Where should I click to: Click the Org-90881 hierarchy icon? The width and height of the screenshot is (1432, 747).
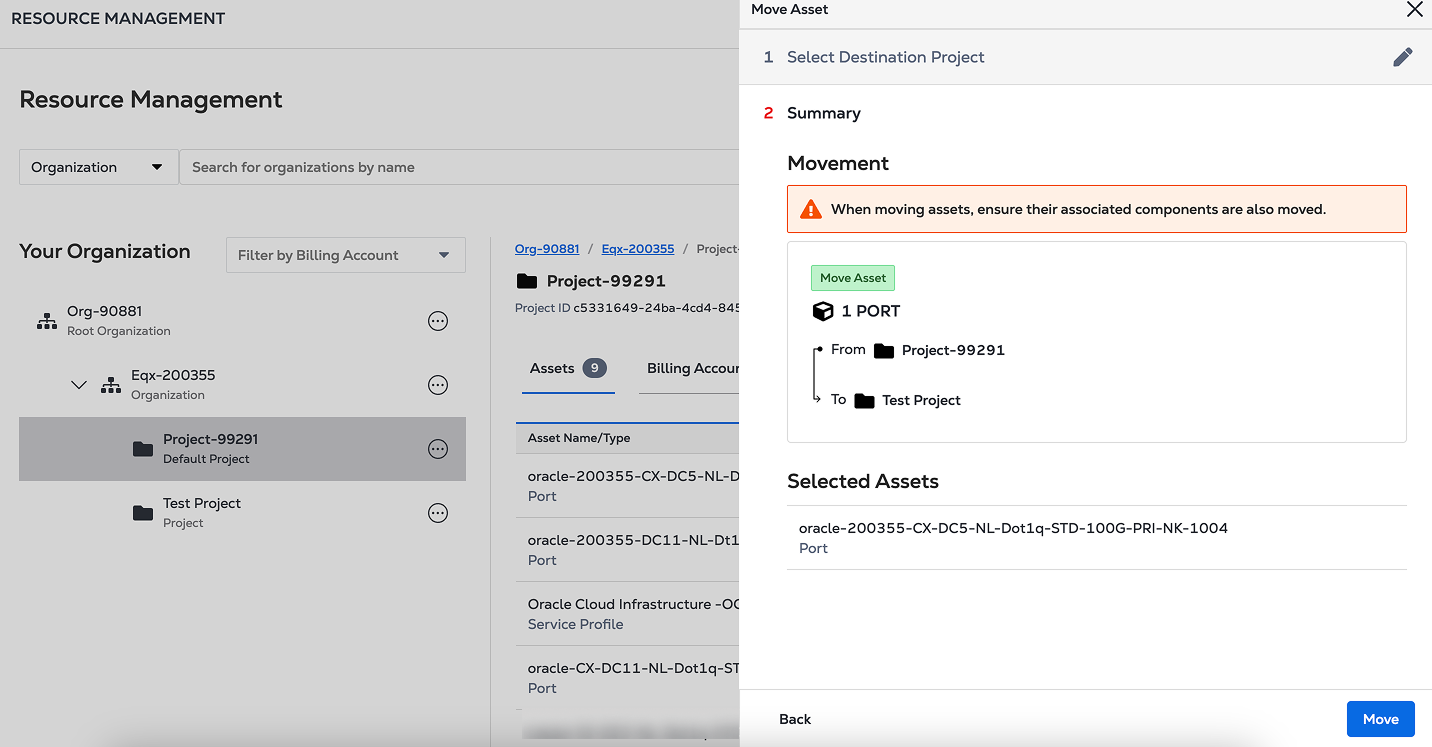[47, 321]
